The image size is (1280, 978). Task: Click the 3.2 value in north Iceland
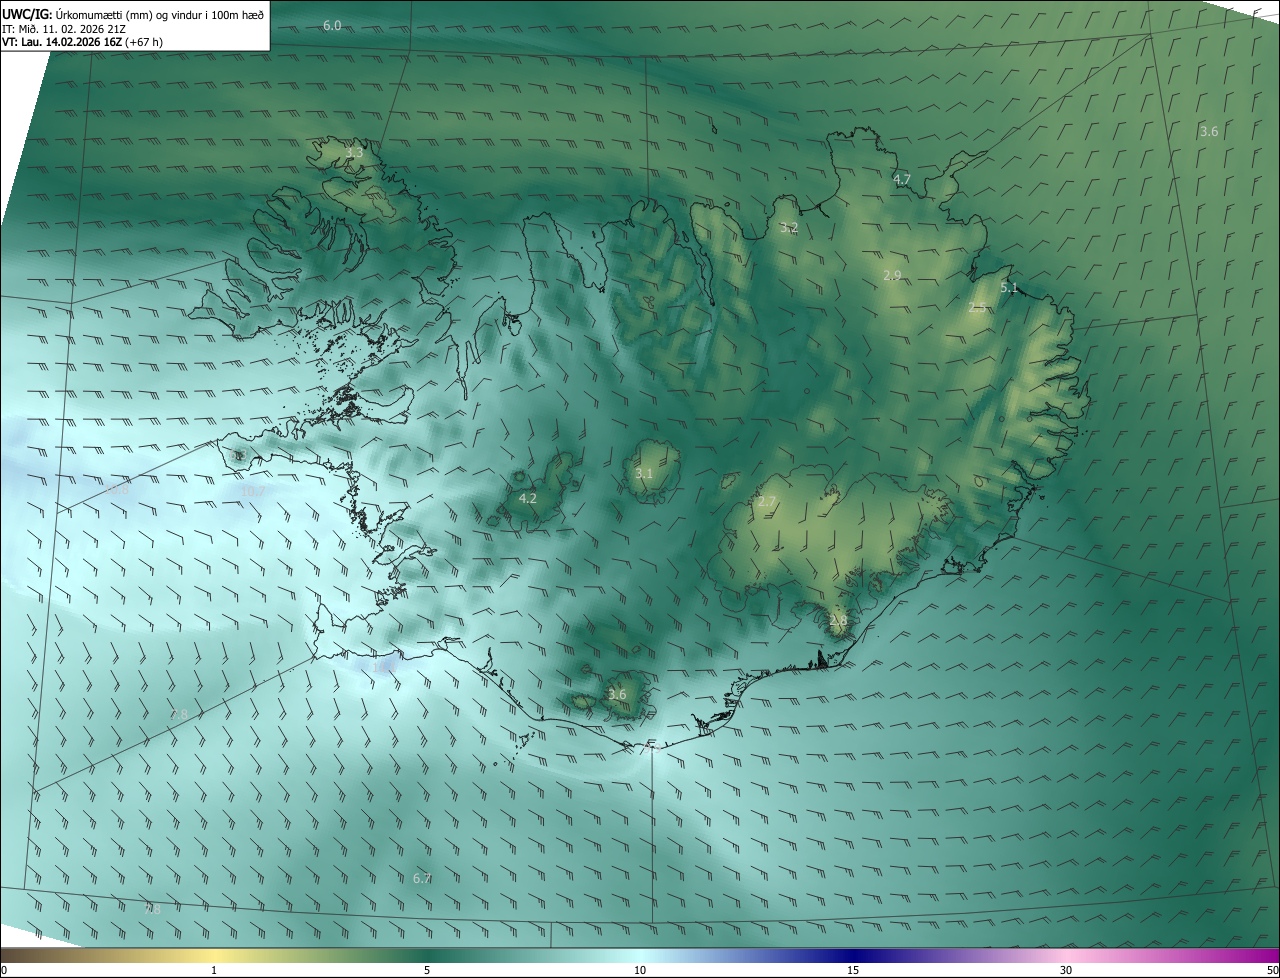(789, 228)
